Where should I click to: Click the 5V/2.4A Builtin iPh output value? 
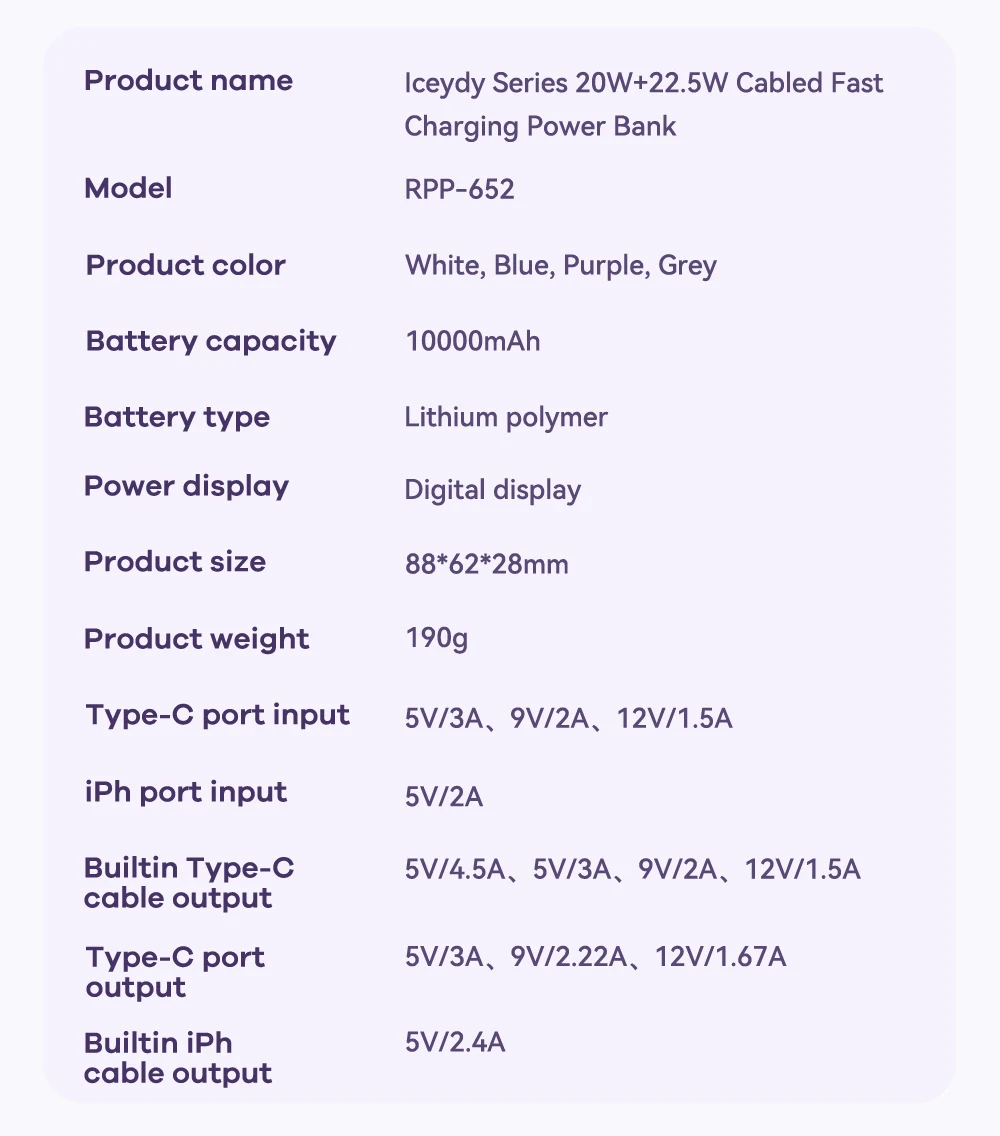tap(455, 1042)
